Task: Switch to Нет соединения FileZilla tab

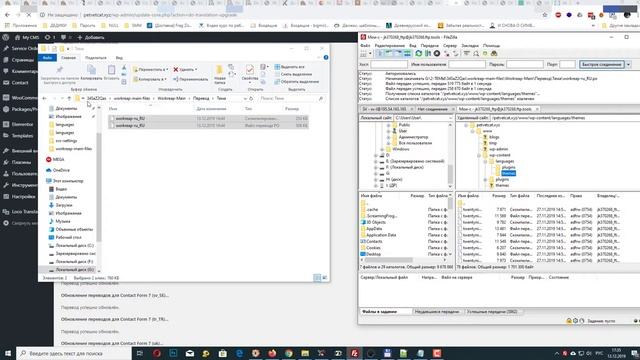Action: pos(432,109)
